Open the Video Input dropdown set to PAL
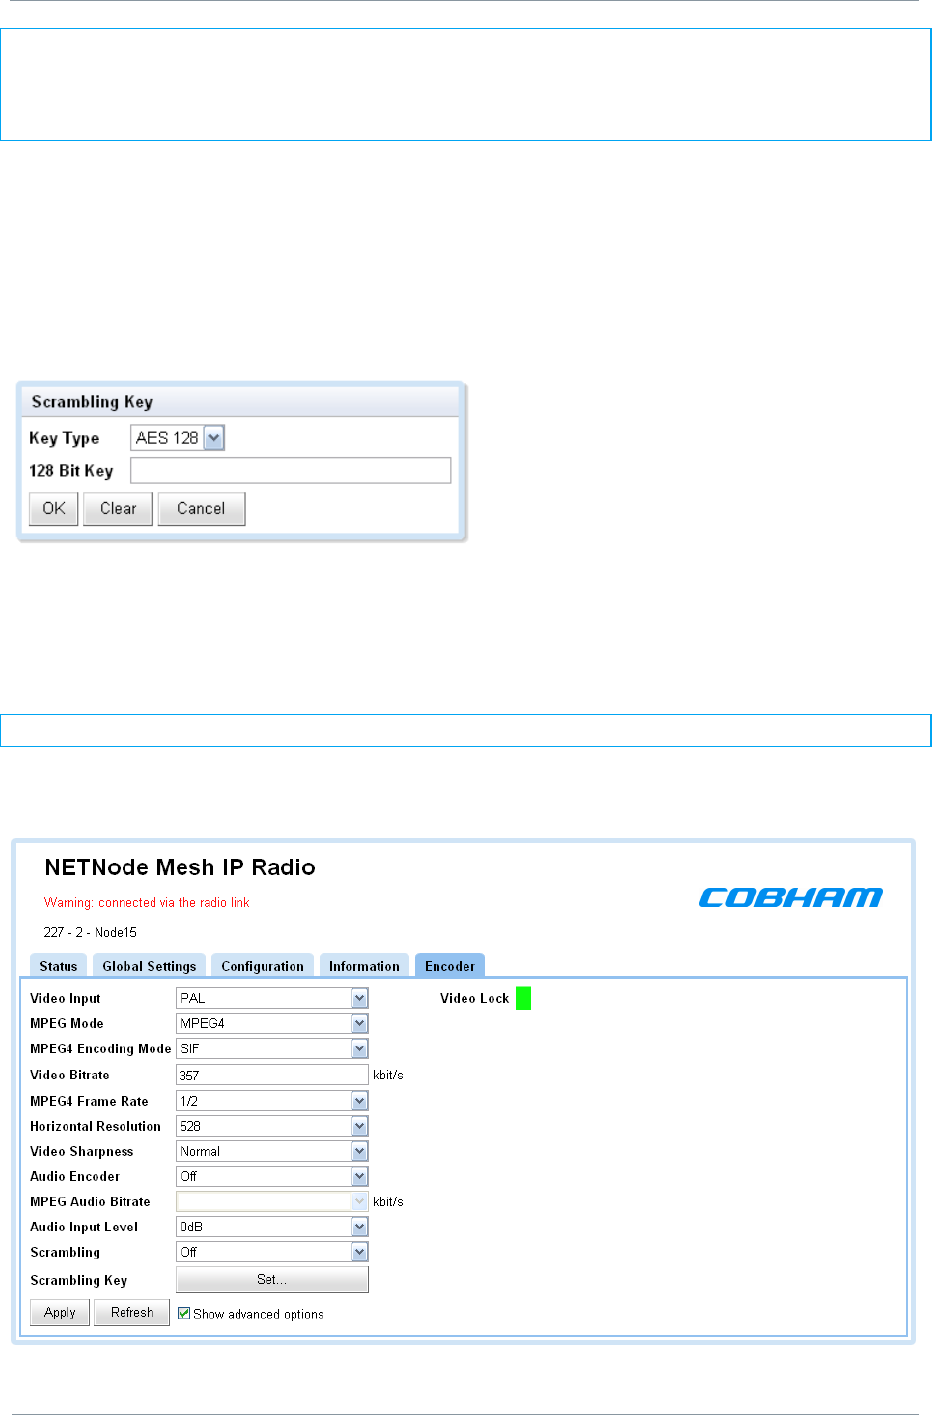Viewport: 932px width, 1415px height. (x=272, y=998)
